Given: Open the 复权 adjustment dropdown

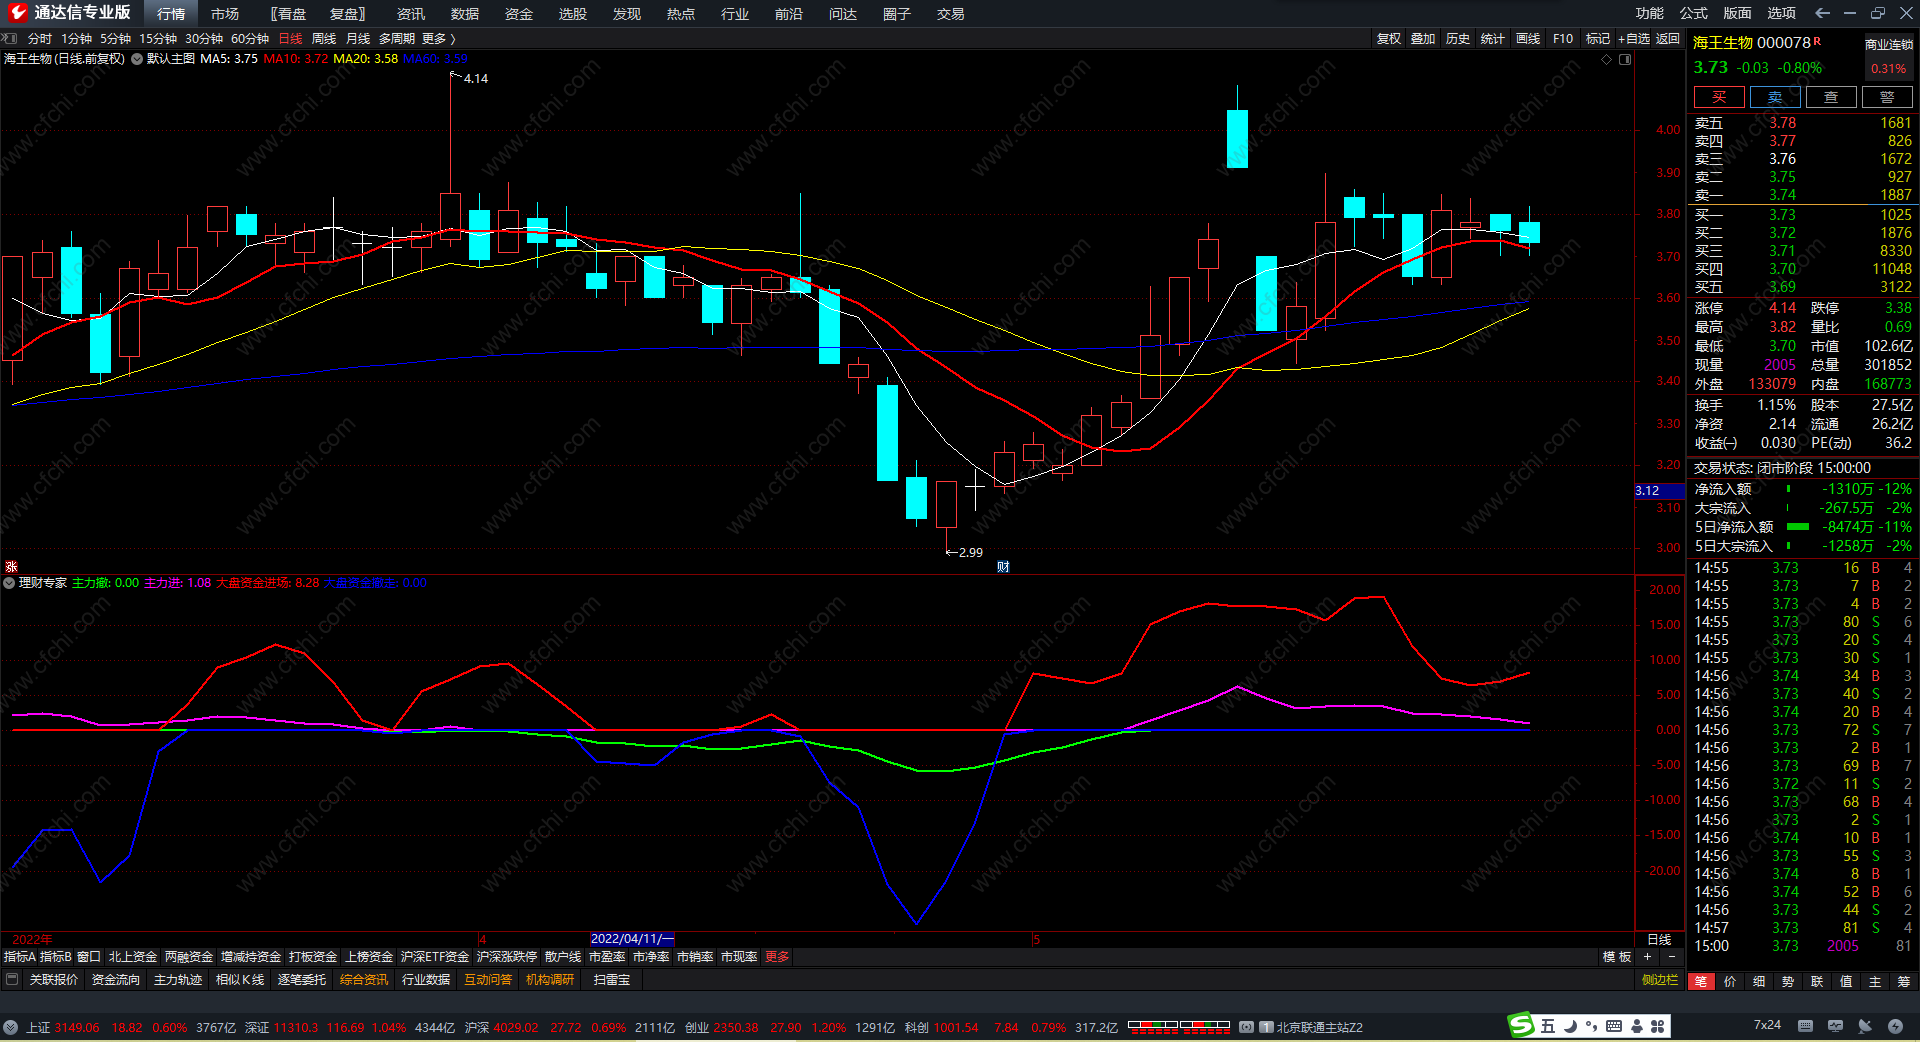Looking at the screenshot, I should [x=1389, y=38].
